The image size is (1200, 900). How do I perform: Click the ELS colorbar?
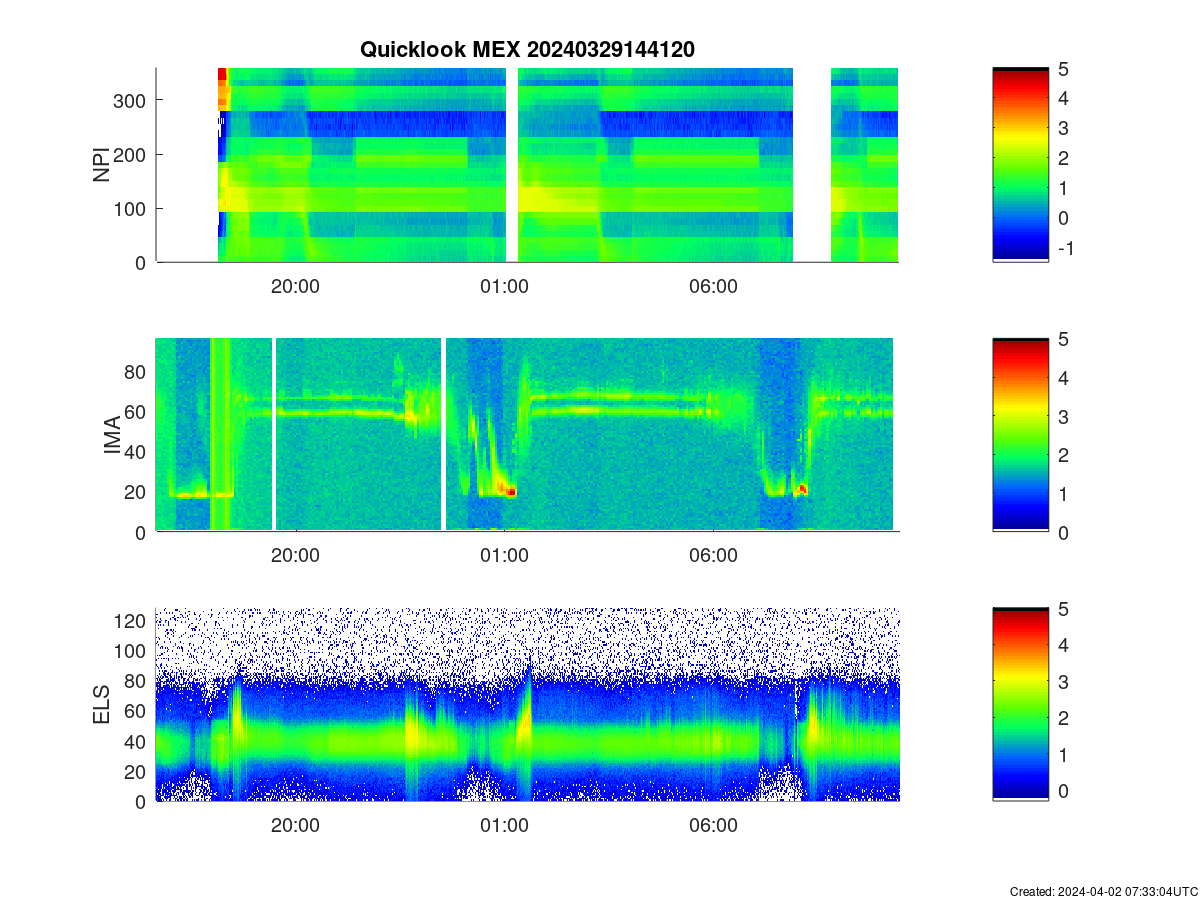point(1020,704)
